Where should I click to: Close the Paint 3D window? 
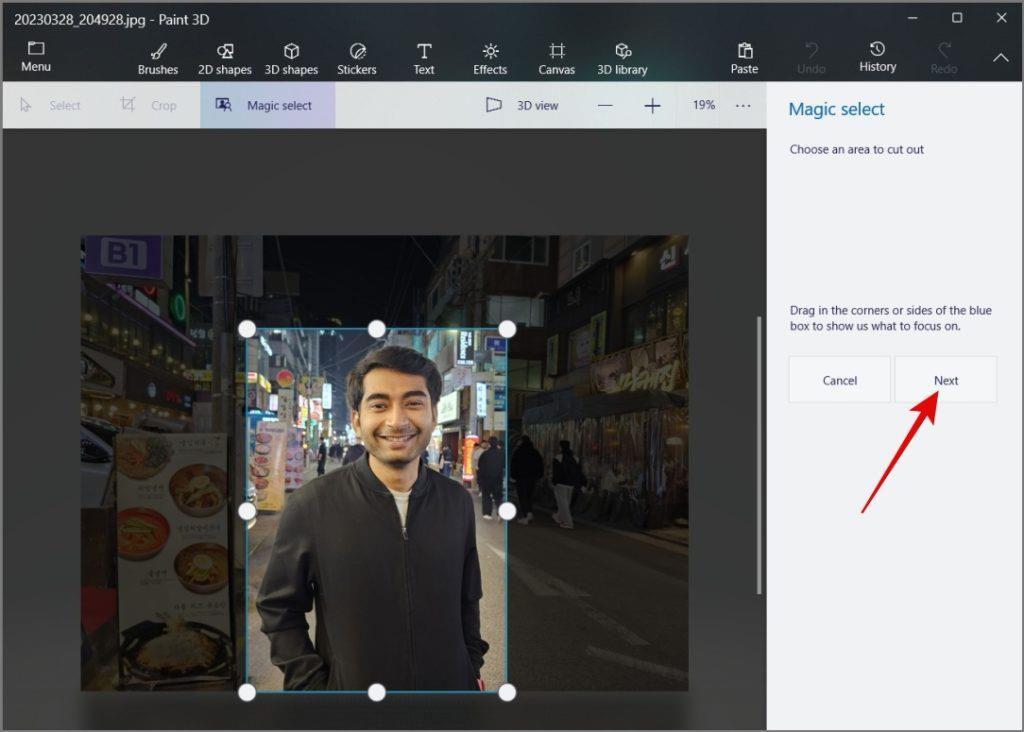click(x=1001, y=18)
